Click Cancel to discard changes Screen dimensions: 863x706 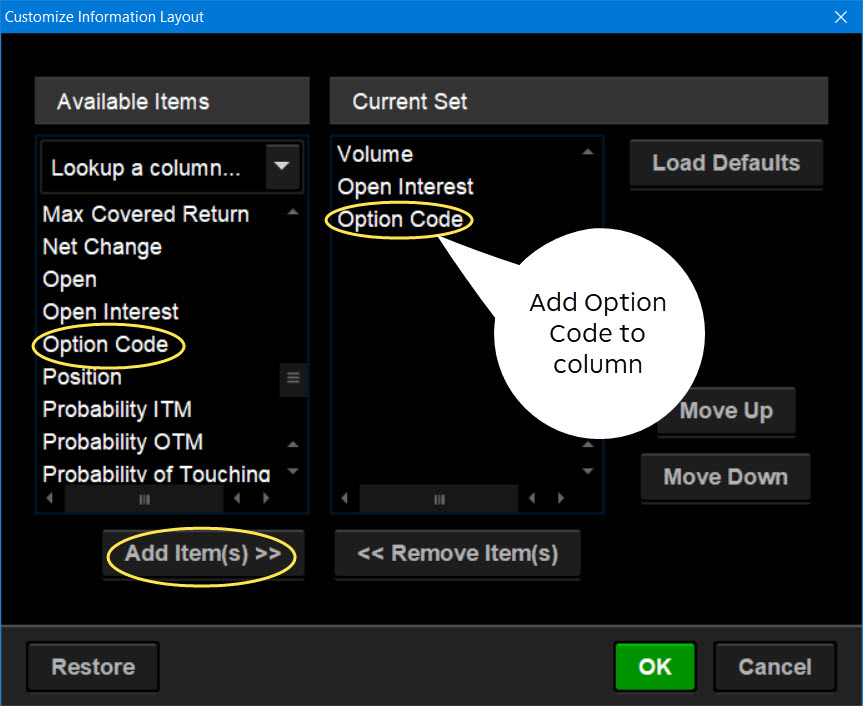[x=774, y=667]
